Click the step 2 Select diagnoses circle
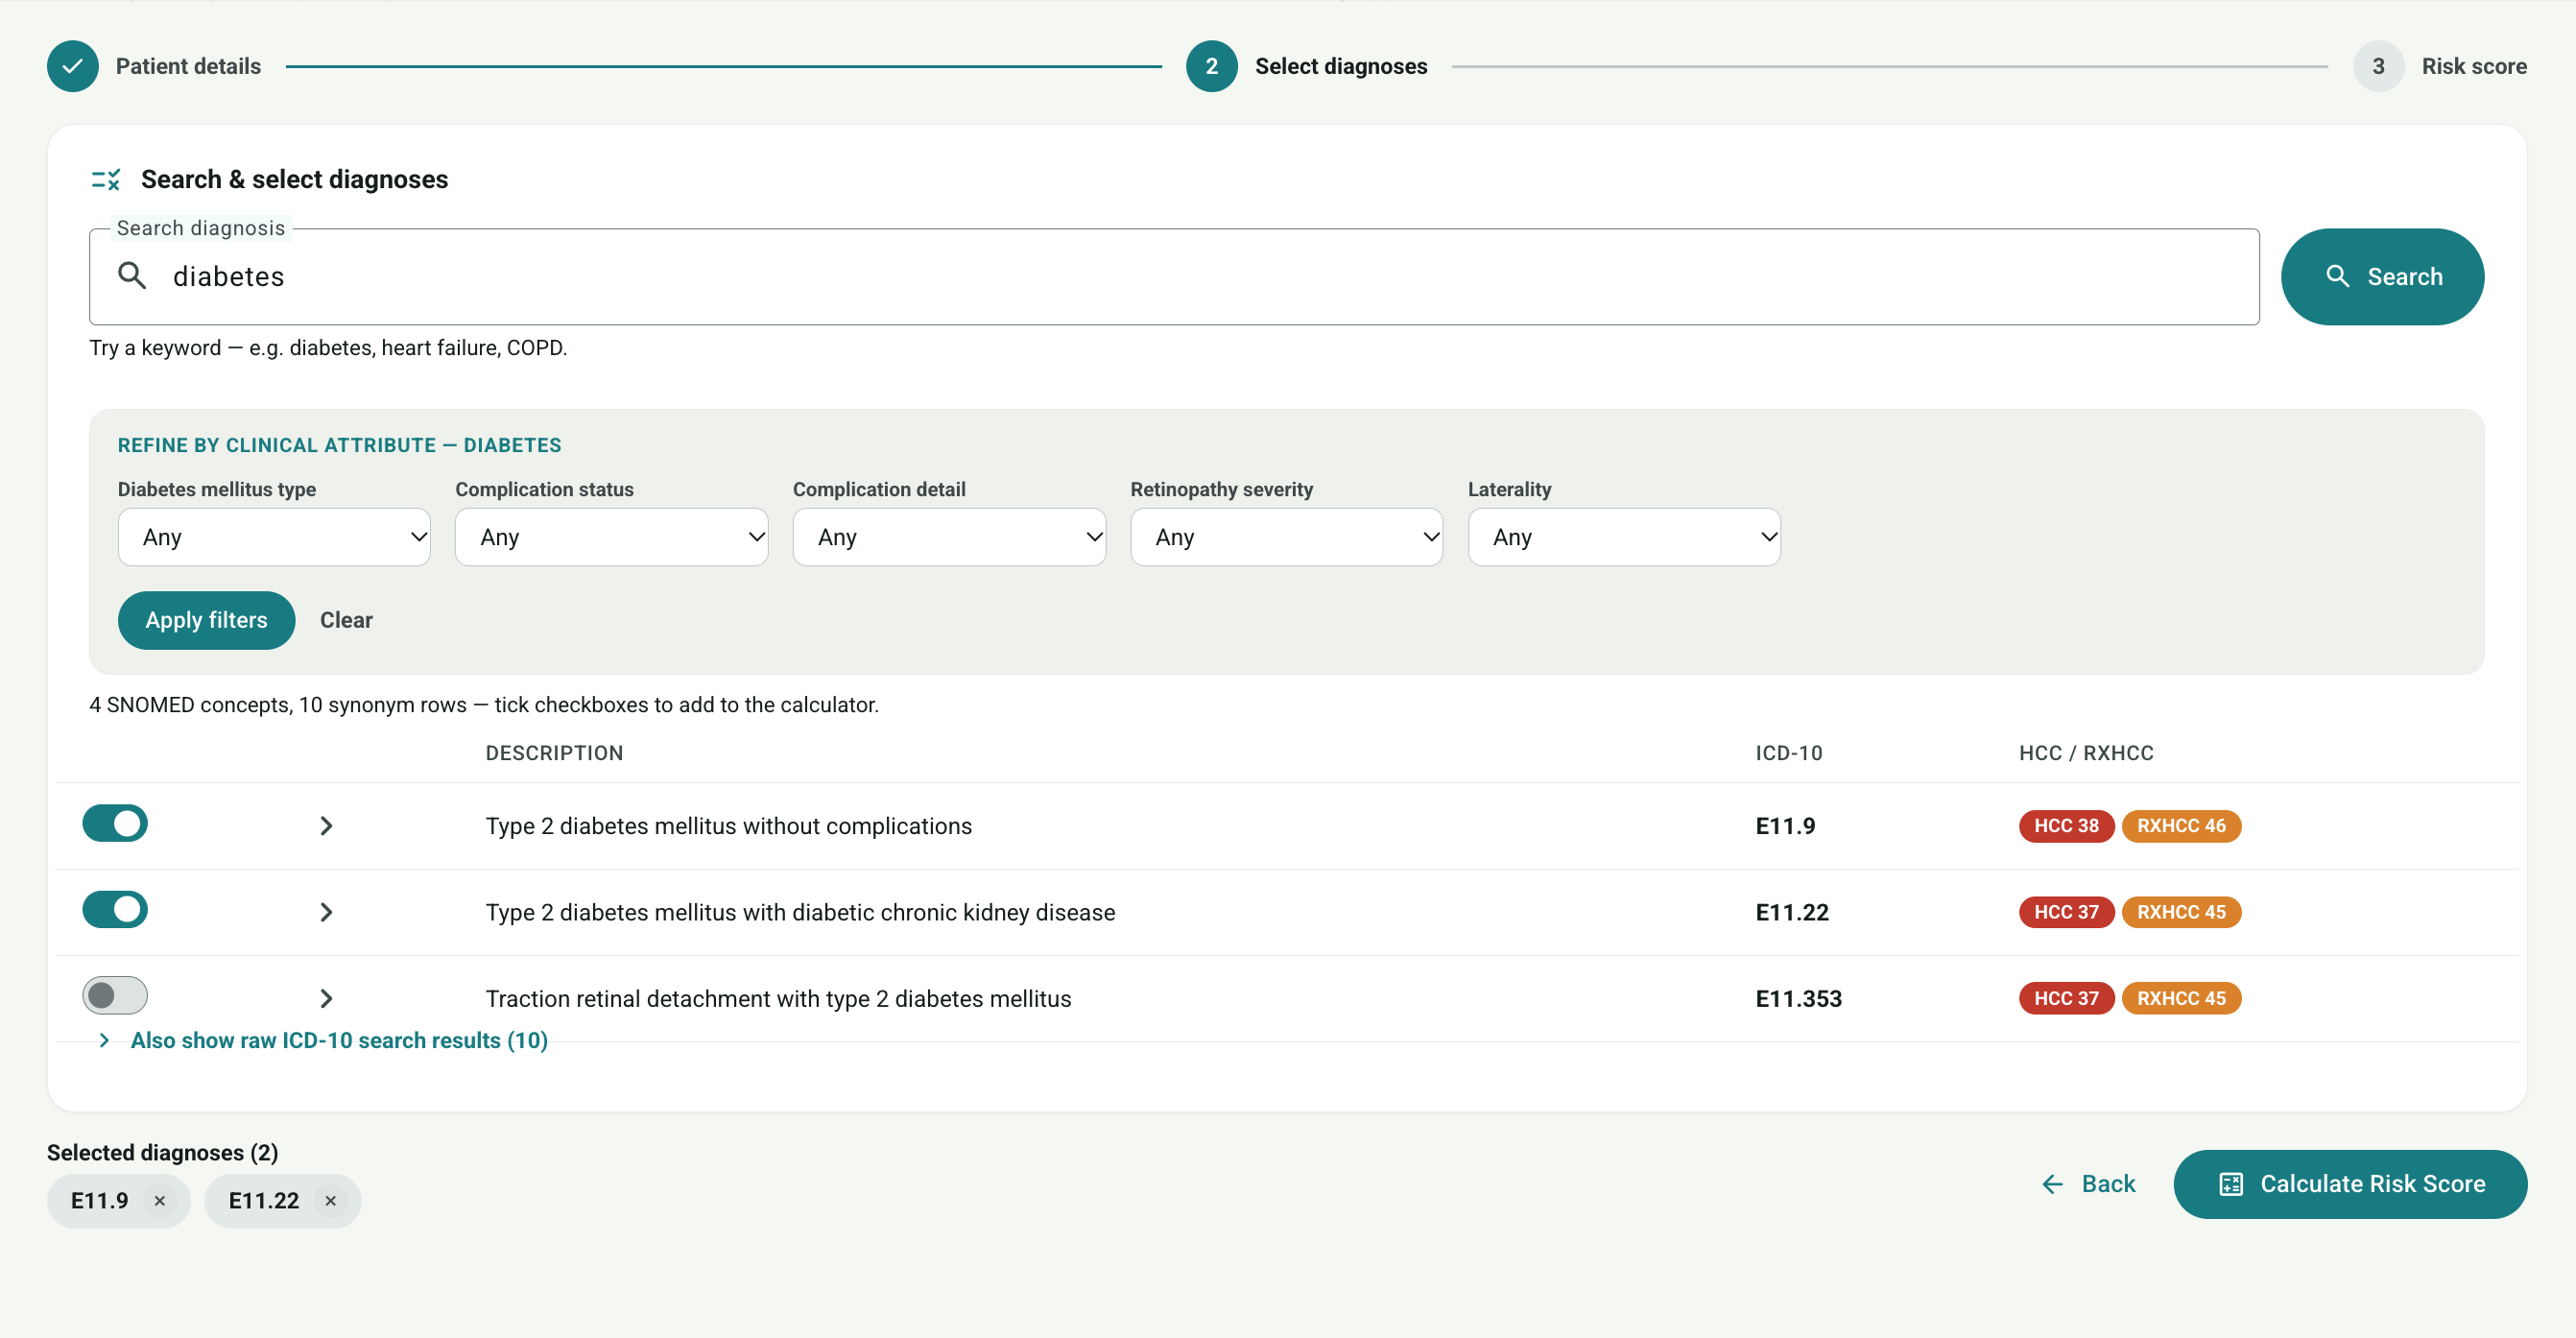The height and width of the screenshot is (1338, 2576). pyautogui.click(x=1211, y=66)
